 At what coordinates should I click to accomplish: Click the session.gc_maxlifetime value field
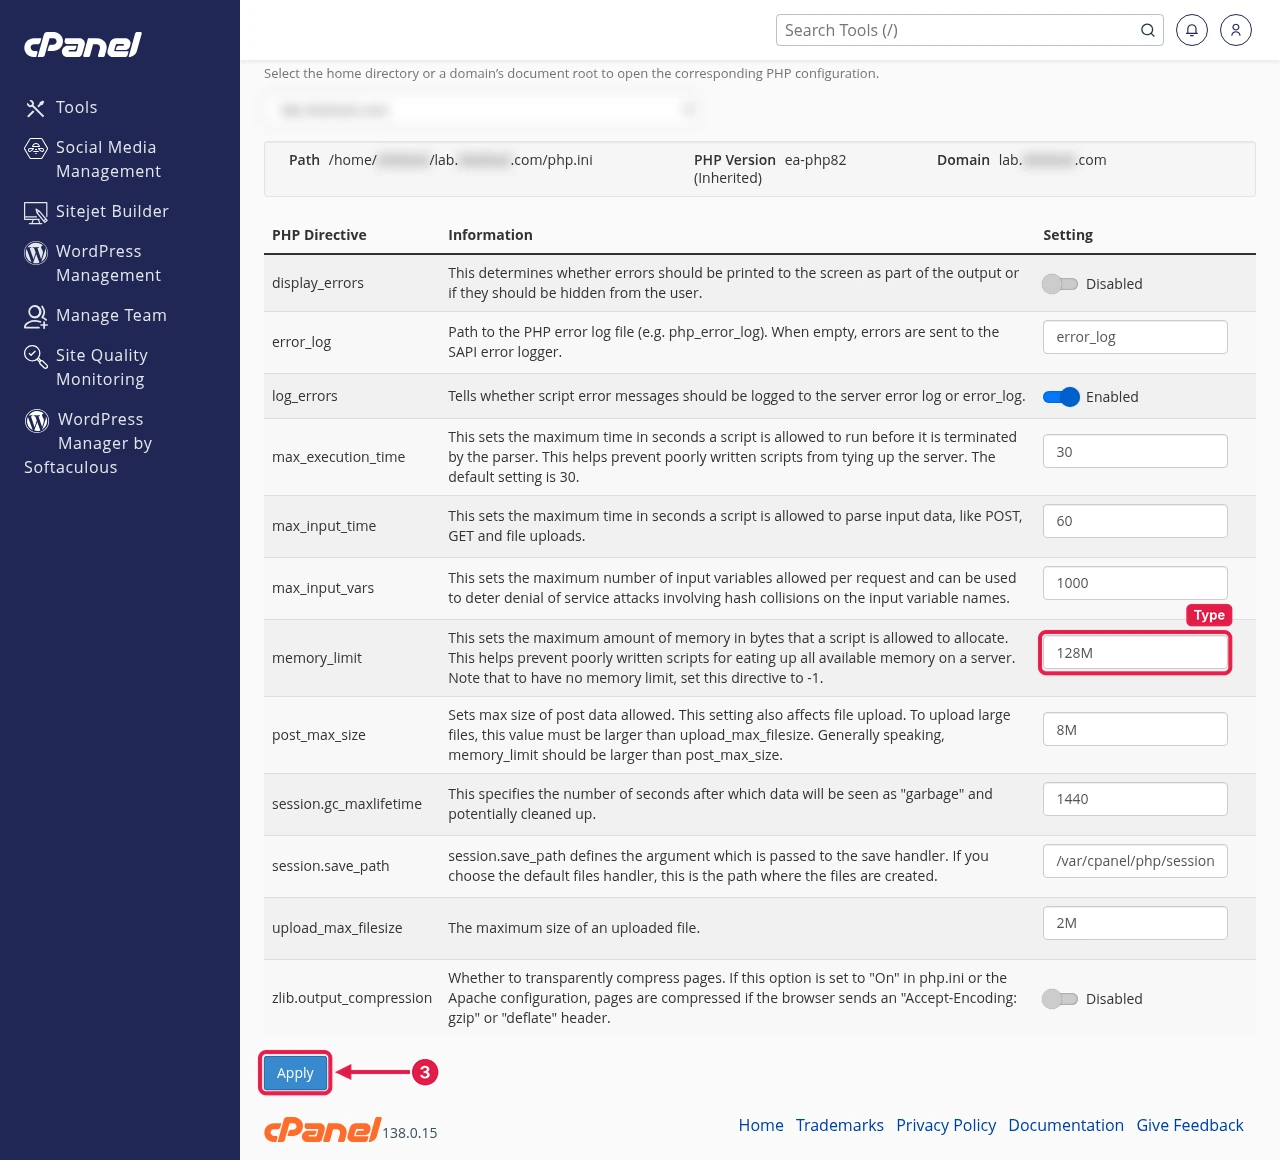(x=1135, y=799)
